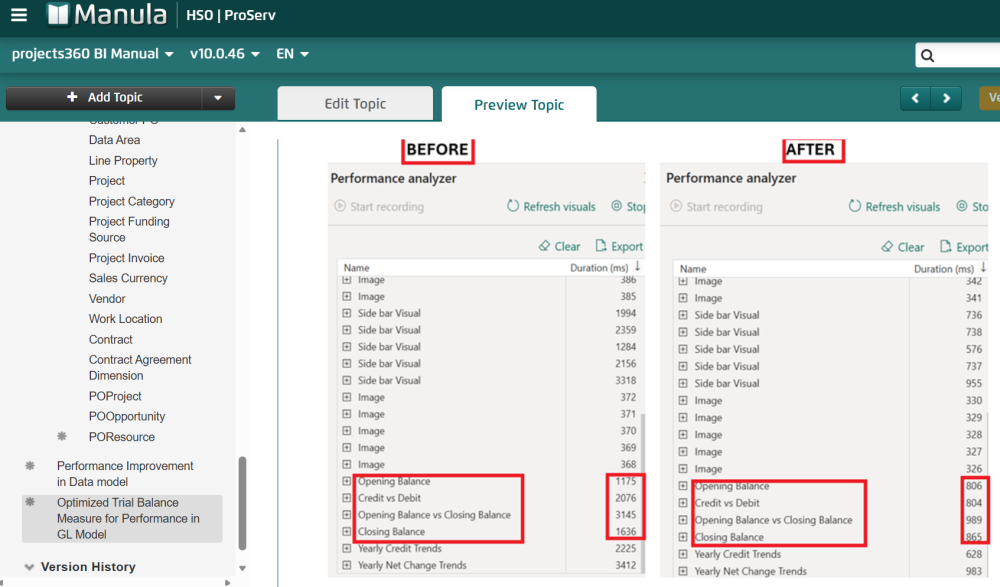The image size is (1000, 587).
Task: Open POOpportunity topic
Action: 127,416
